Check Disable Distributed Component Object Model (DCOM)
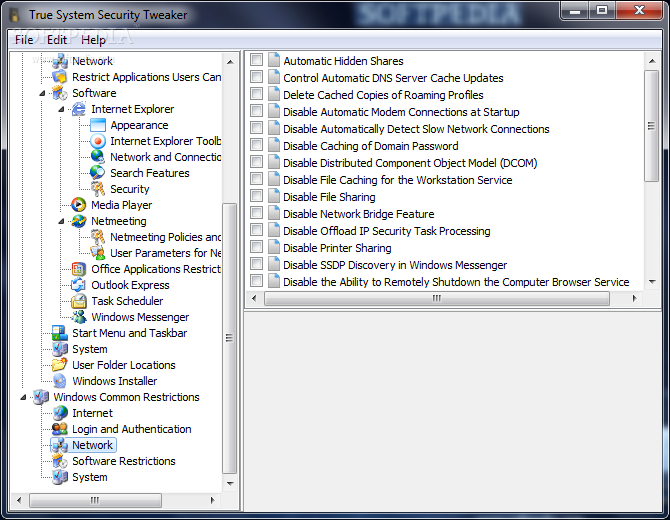This screenshot has height=520, width=670. pyautogui.click(x=256, y=162)
